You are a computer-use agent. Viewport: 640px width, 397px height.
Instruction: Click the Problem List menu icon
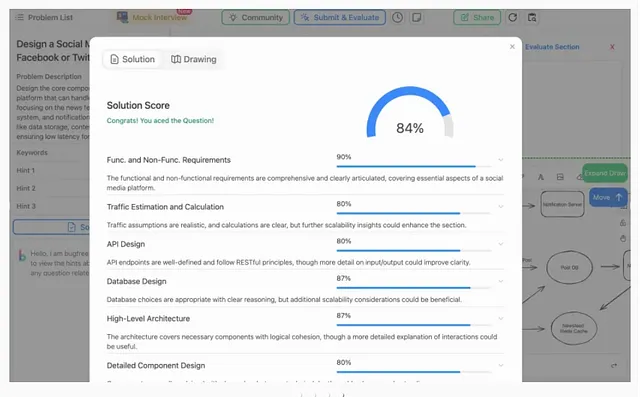[x=20, y=17]
